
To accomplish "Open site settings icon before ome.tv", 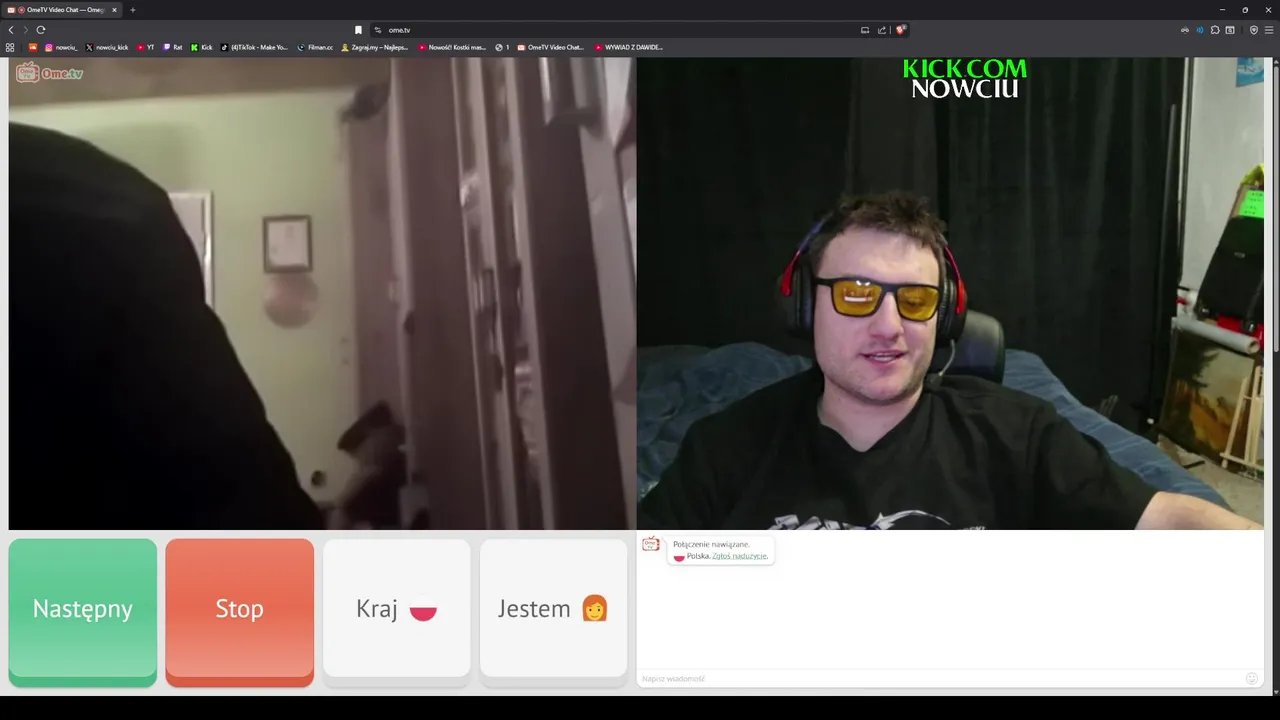I will tap(378, 30).
